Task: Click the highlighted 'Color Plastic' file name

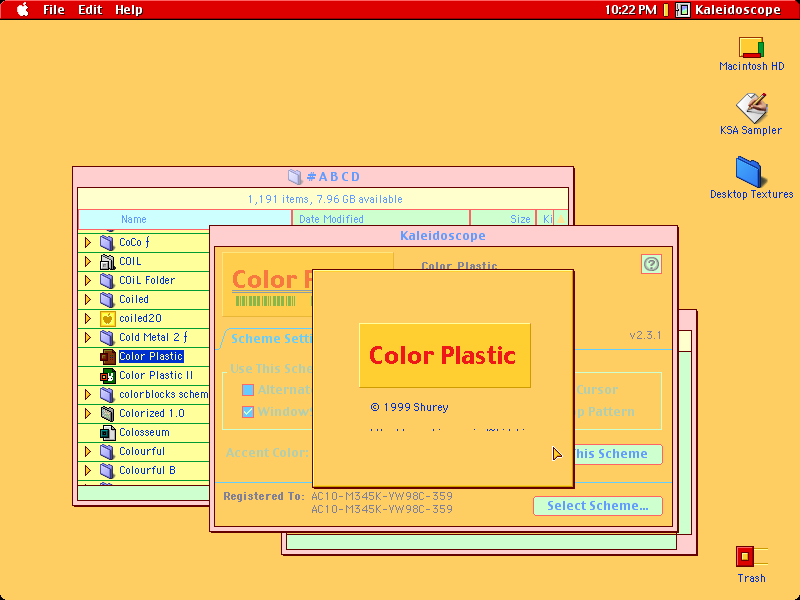Action: point(151,357)
